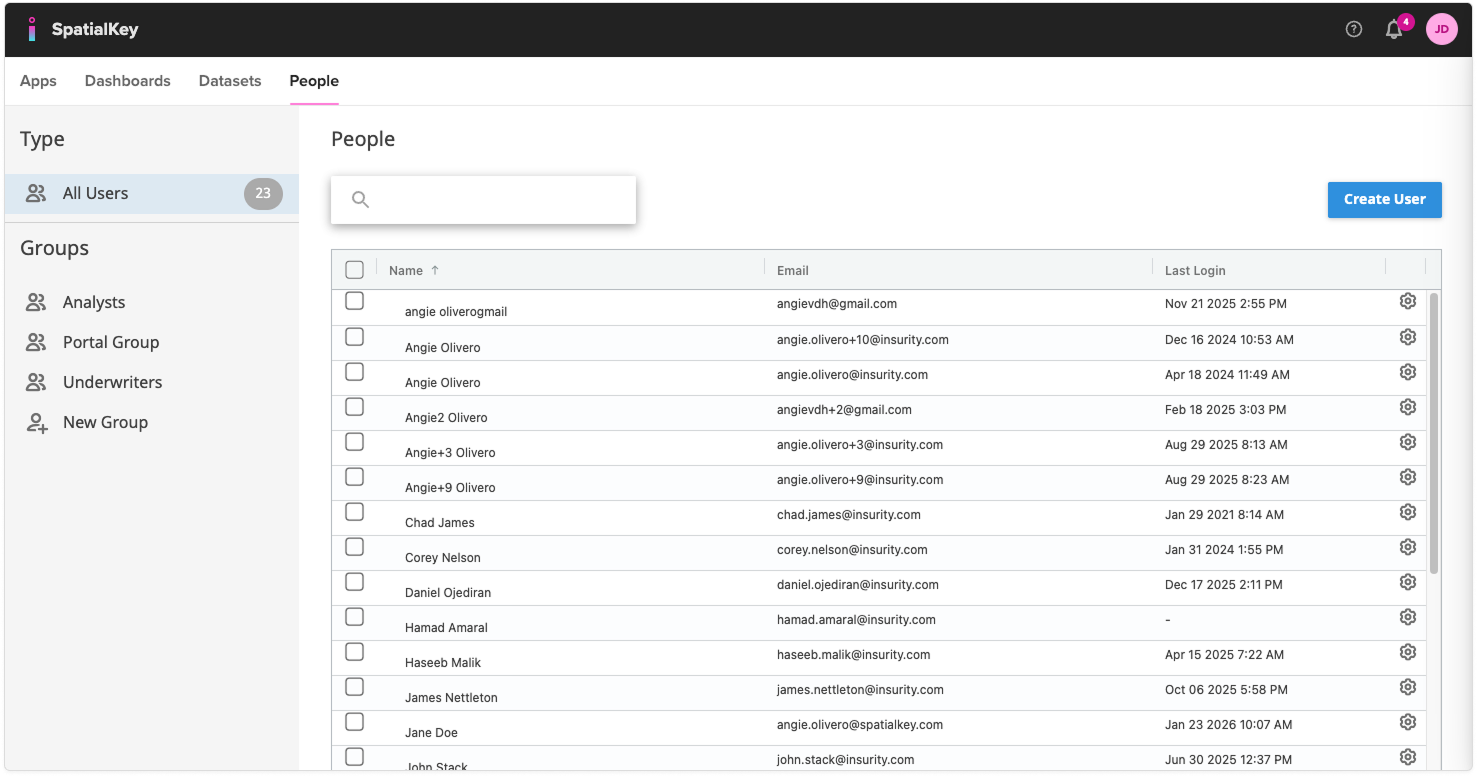The height and width of the screenshot is (777, 1477).
Task: Tick the select-all checkbox in table header
Action: (x=354, y=270)
